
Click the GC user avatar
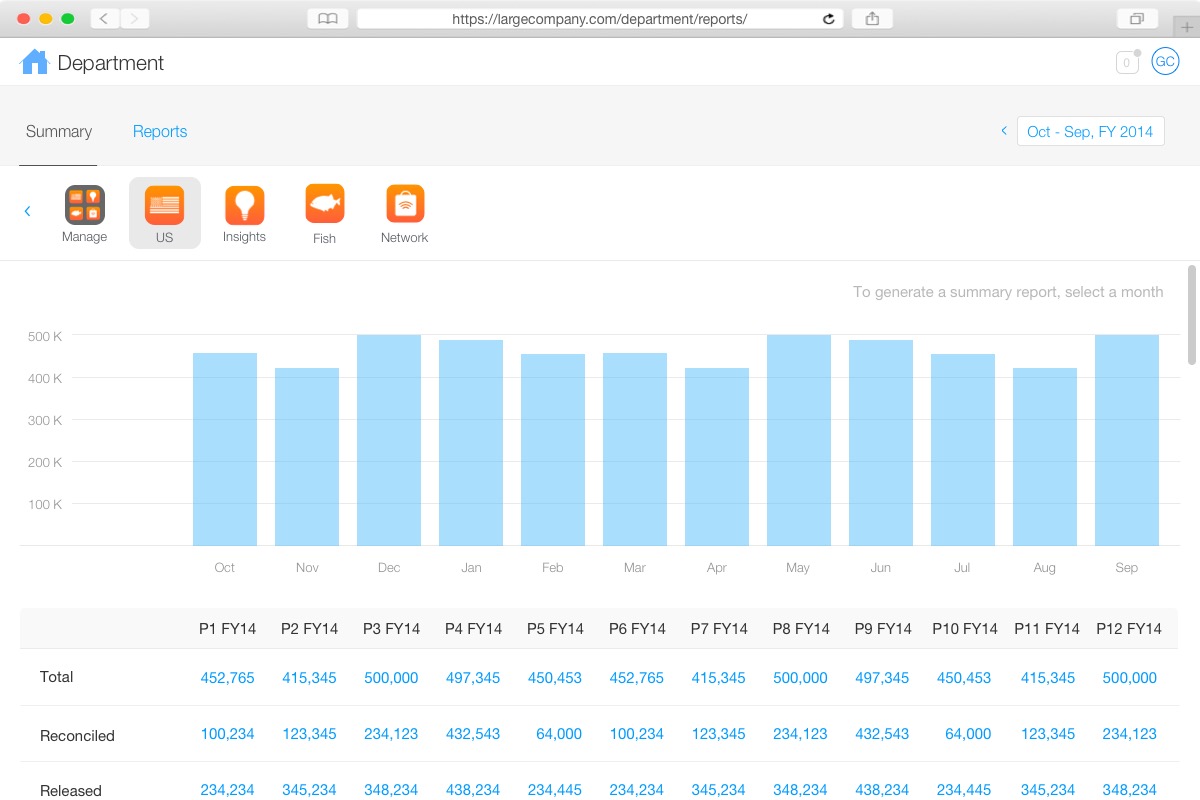[1165, 62]
